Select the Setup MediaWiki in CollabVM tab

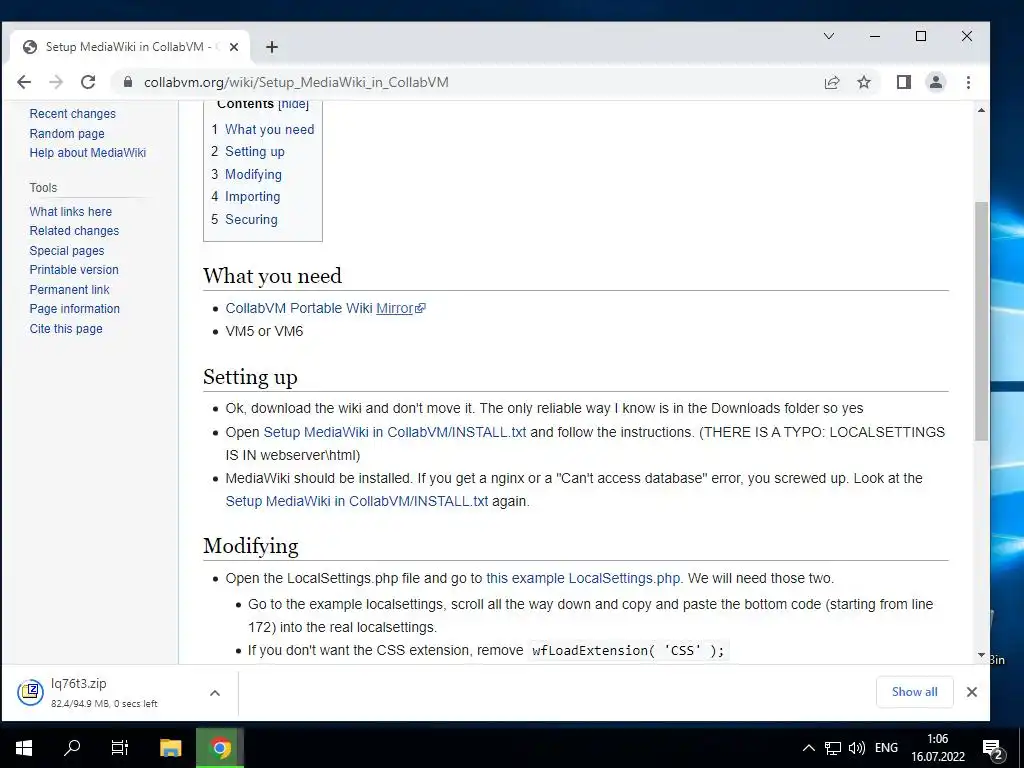[x=131, y=47]
